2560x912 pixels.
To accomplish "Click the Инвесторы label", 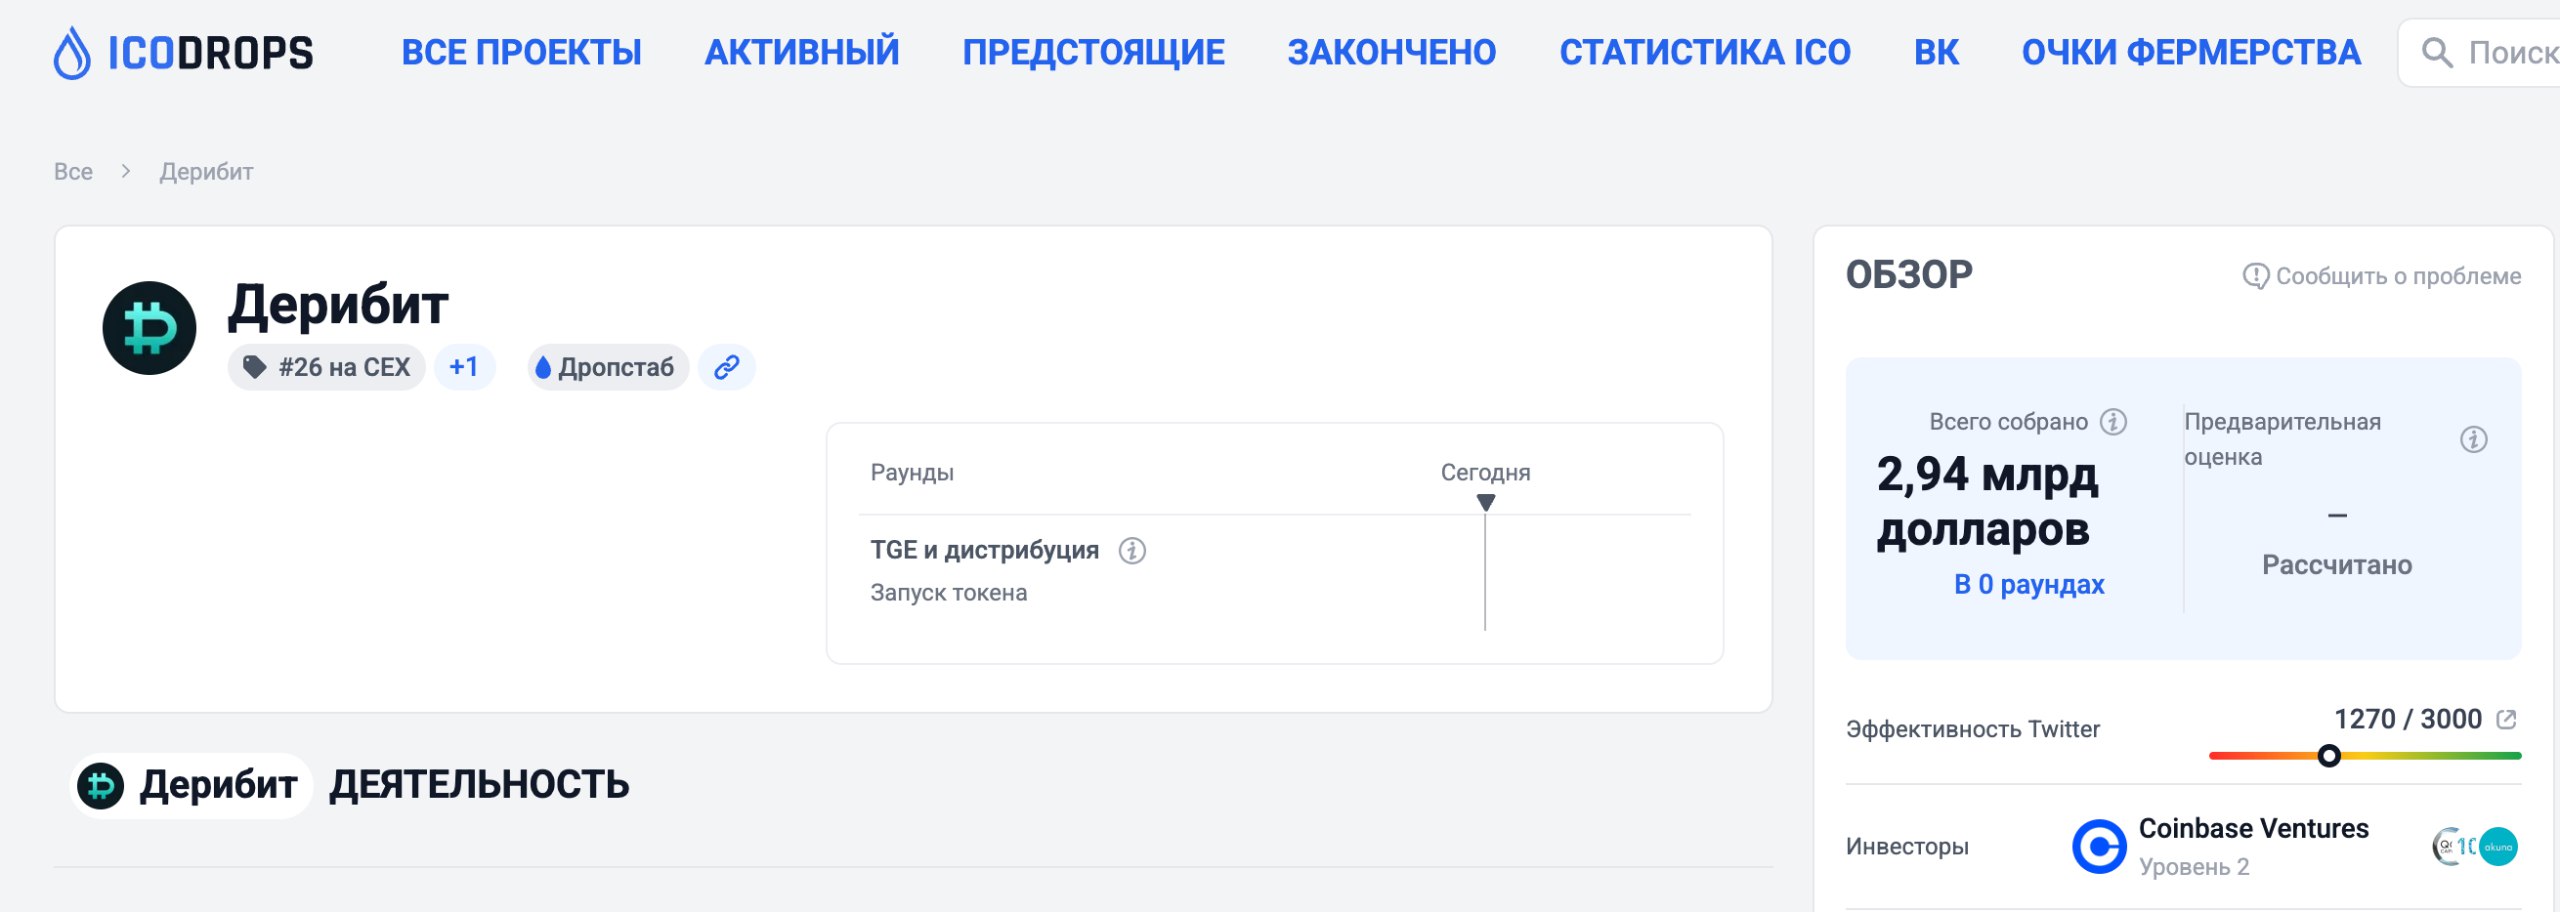I will [x=1907, y=847].
